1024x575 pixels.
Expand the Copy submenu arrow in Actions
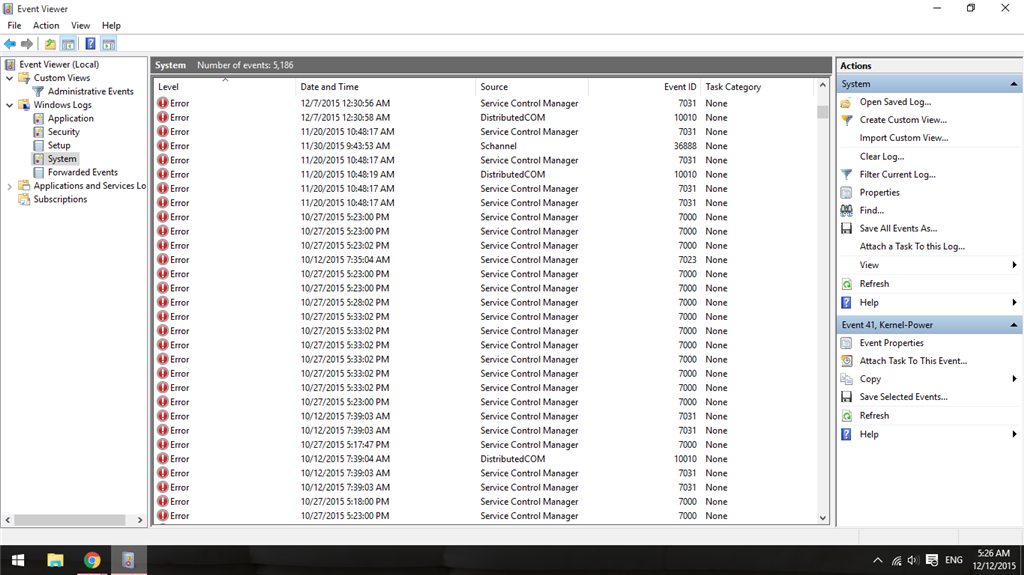click(1014, 379)
